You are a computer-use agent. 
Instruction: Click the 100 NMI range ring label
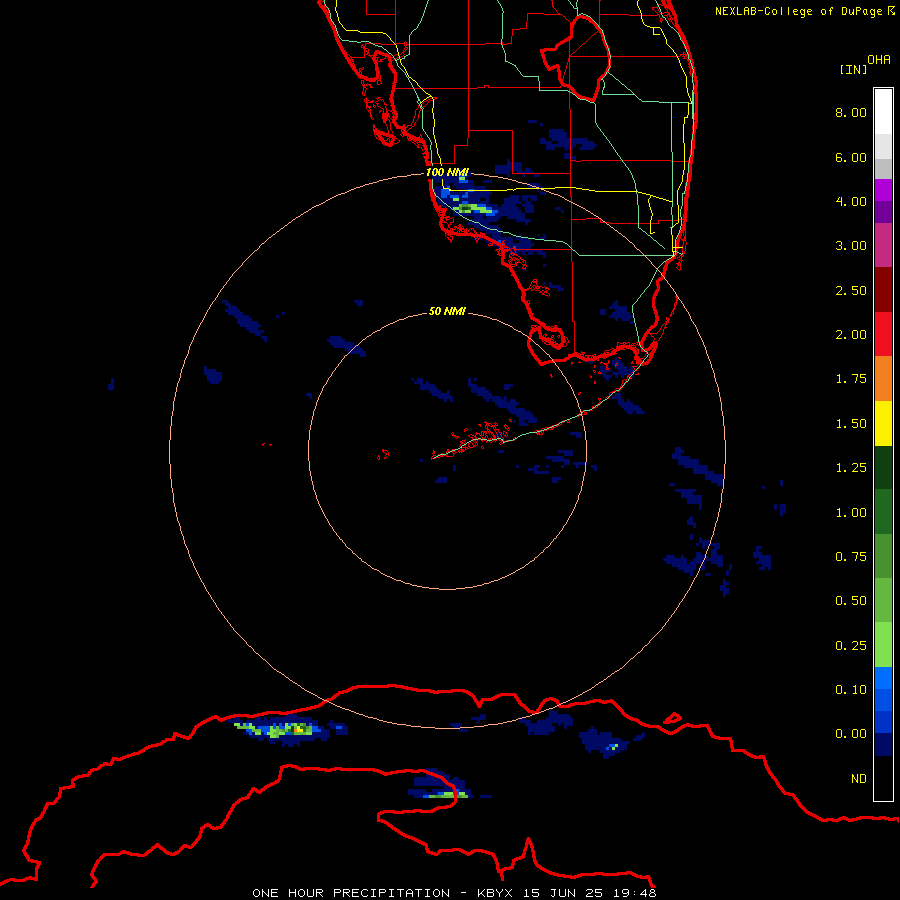[447, 172]
